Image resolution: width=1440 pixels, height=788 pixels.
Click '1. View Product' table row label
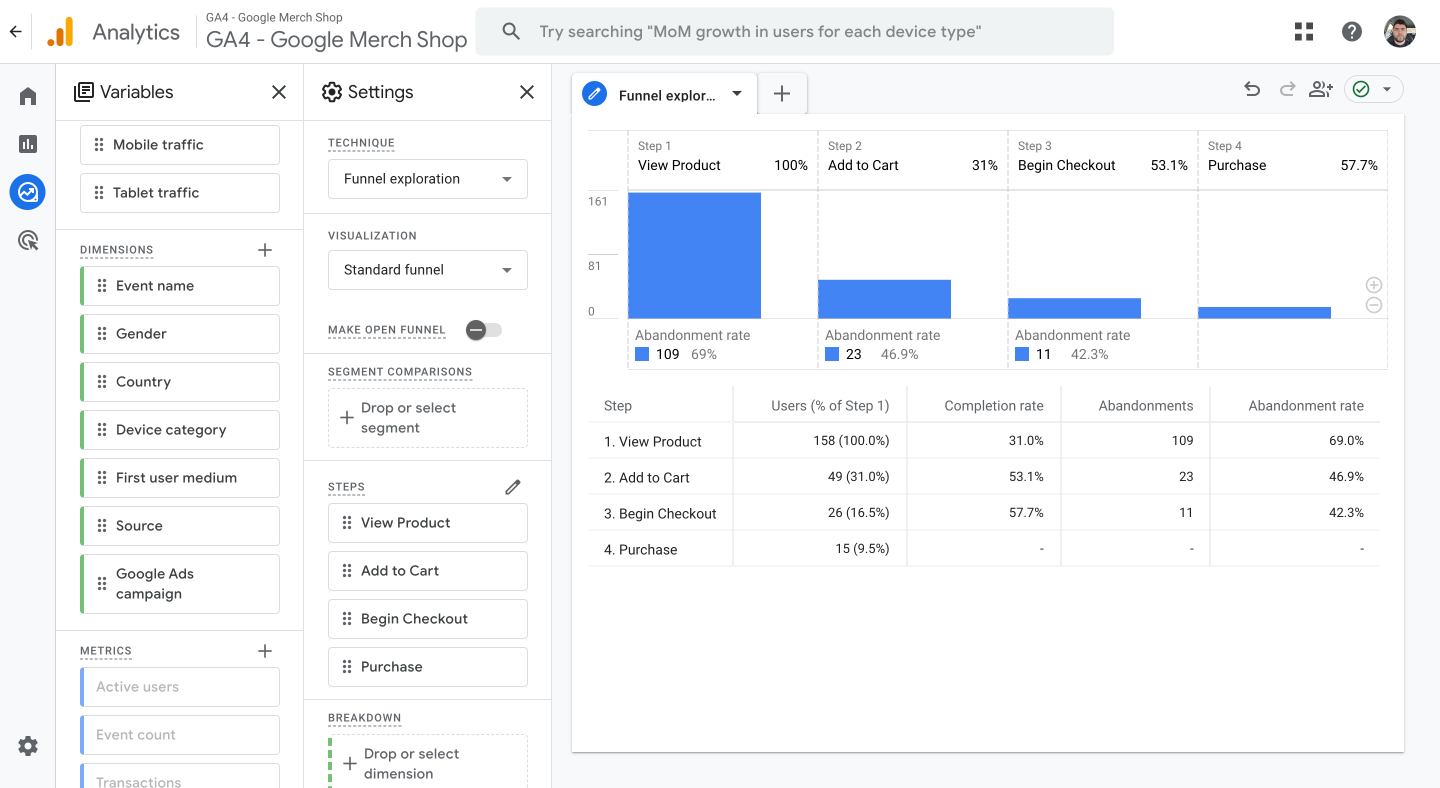click(653, 442)
